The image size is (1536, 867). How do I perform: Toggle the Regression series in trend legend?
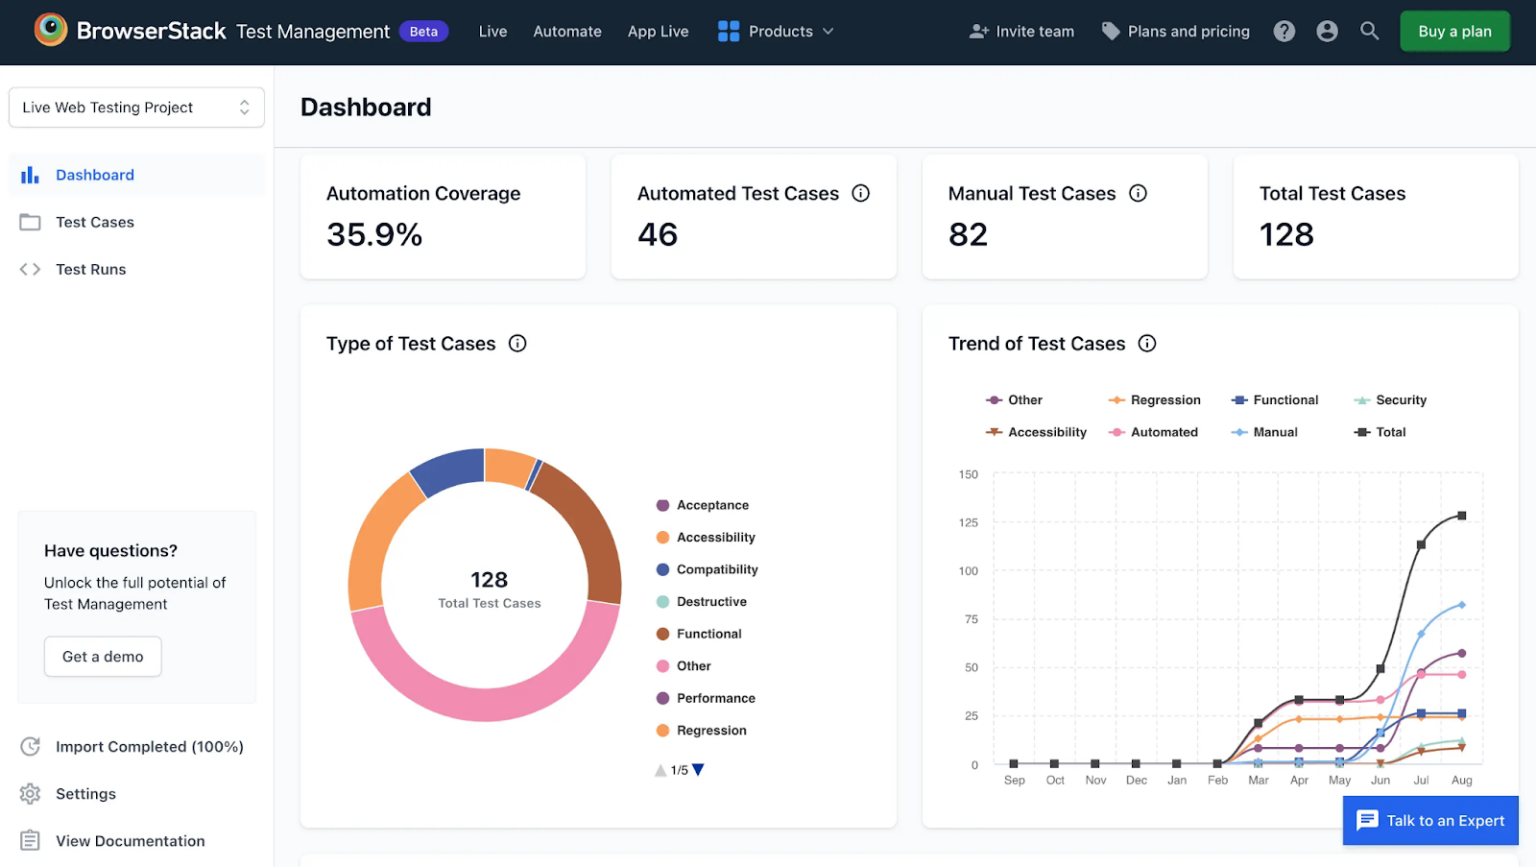coord(1155,400)
